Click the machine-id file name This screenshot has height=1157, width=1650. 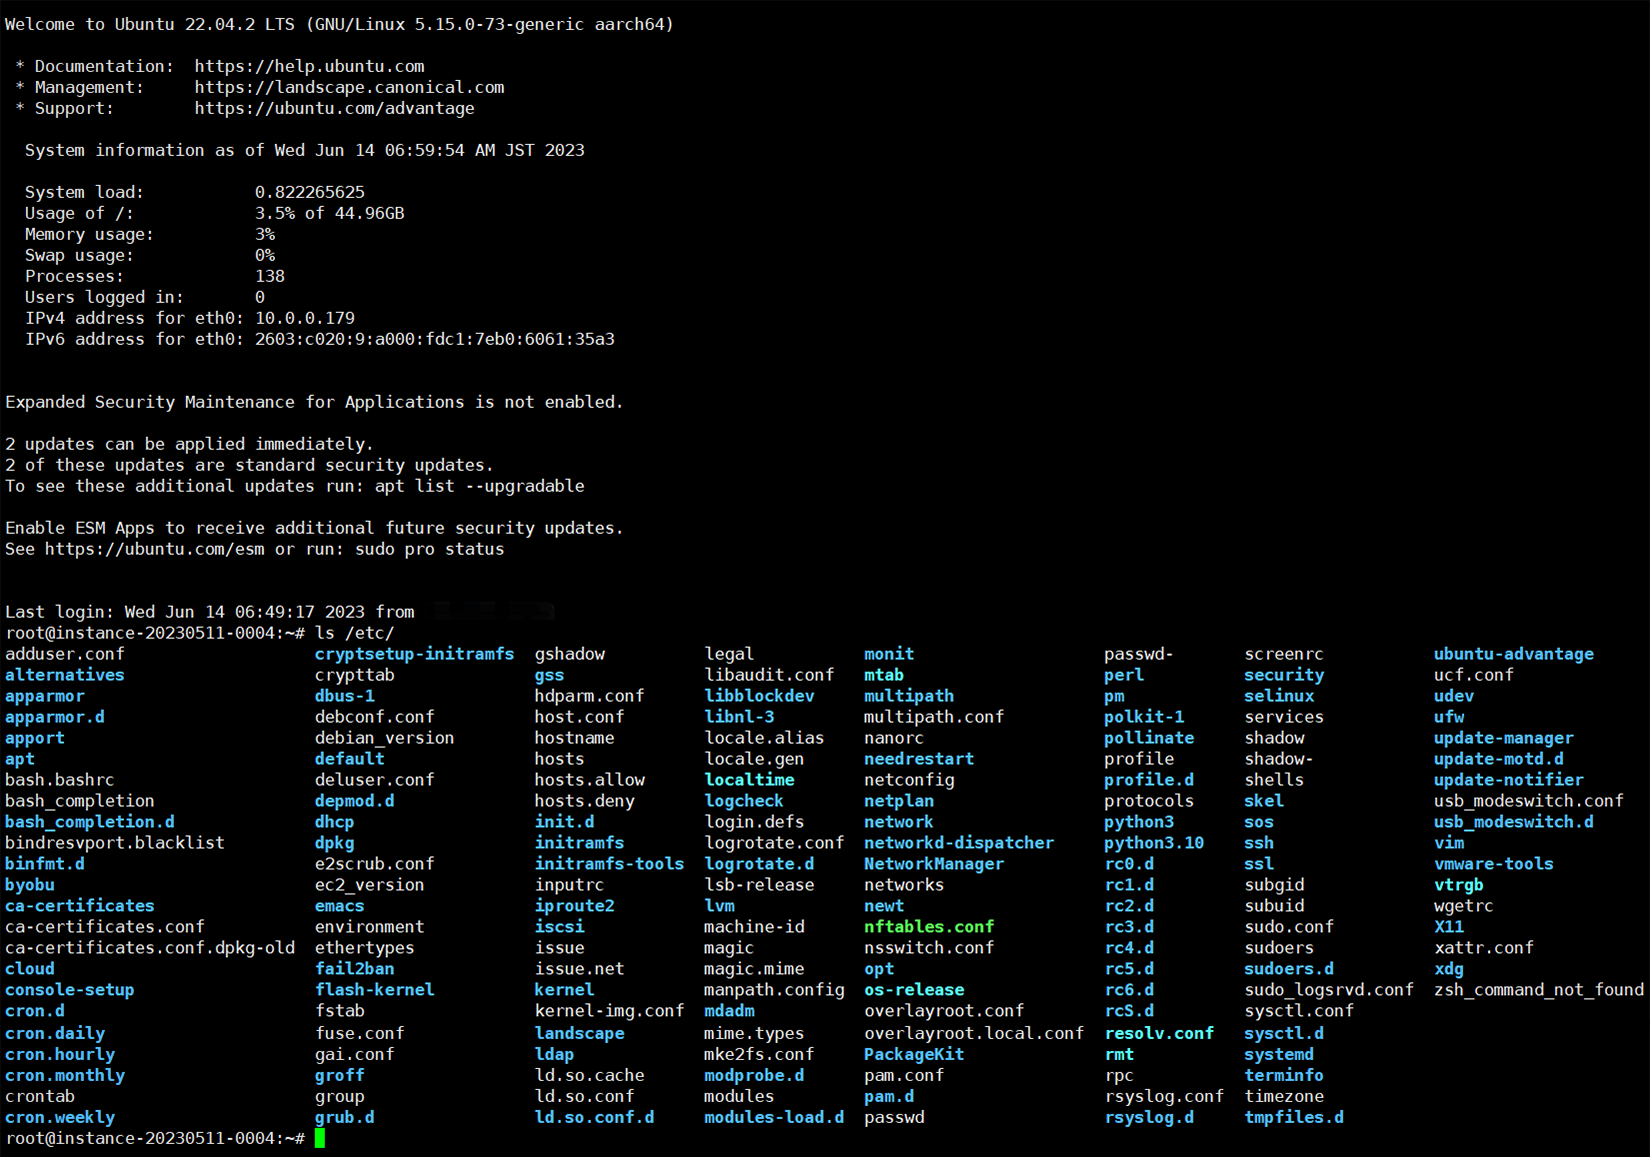[x=754, y=927]
